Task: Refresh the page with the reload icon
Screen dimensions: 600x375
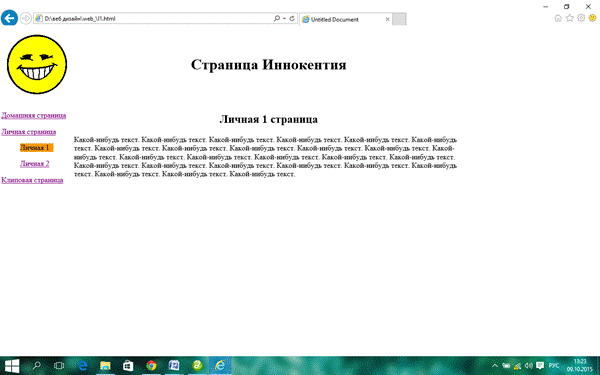Action: [x=292, y=18]
